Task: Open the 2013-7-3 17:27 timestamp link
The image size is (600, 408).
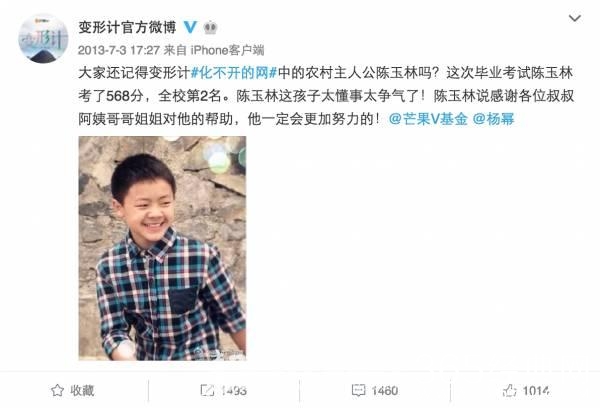Action: pyautogui.click(x=119, y=50)
